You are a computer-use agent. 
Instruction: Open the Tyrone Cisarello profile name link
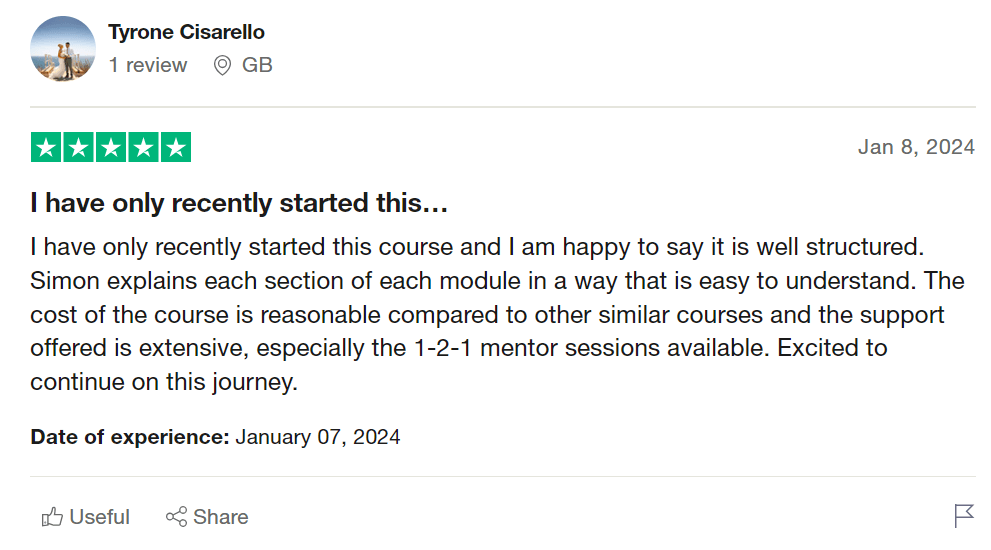point(186,32)
